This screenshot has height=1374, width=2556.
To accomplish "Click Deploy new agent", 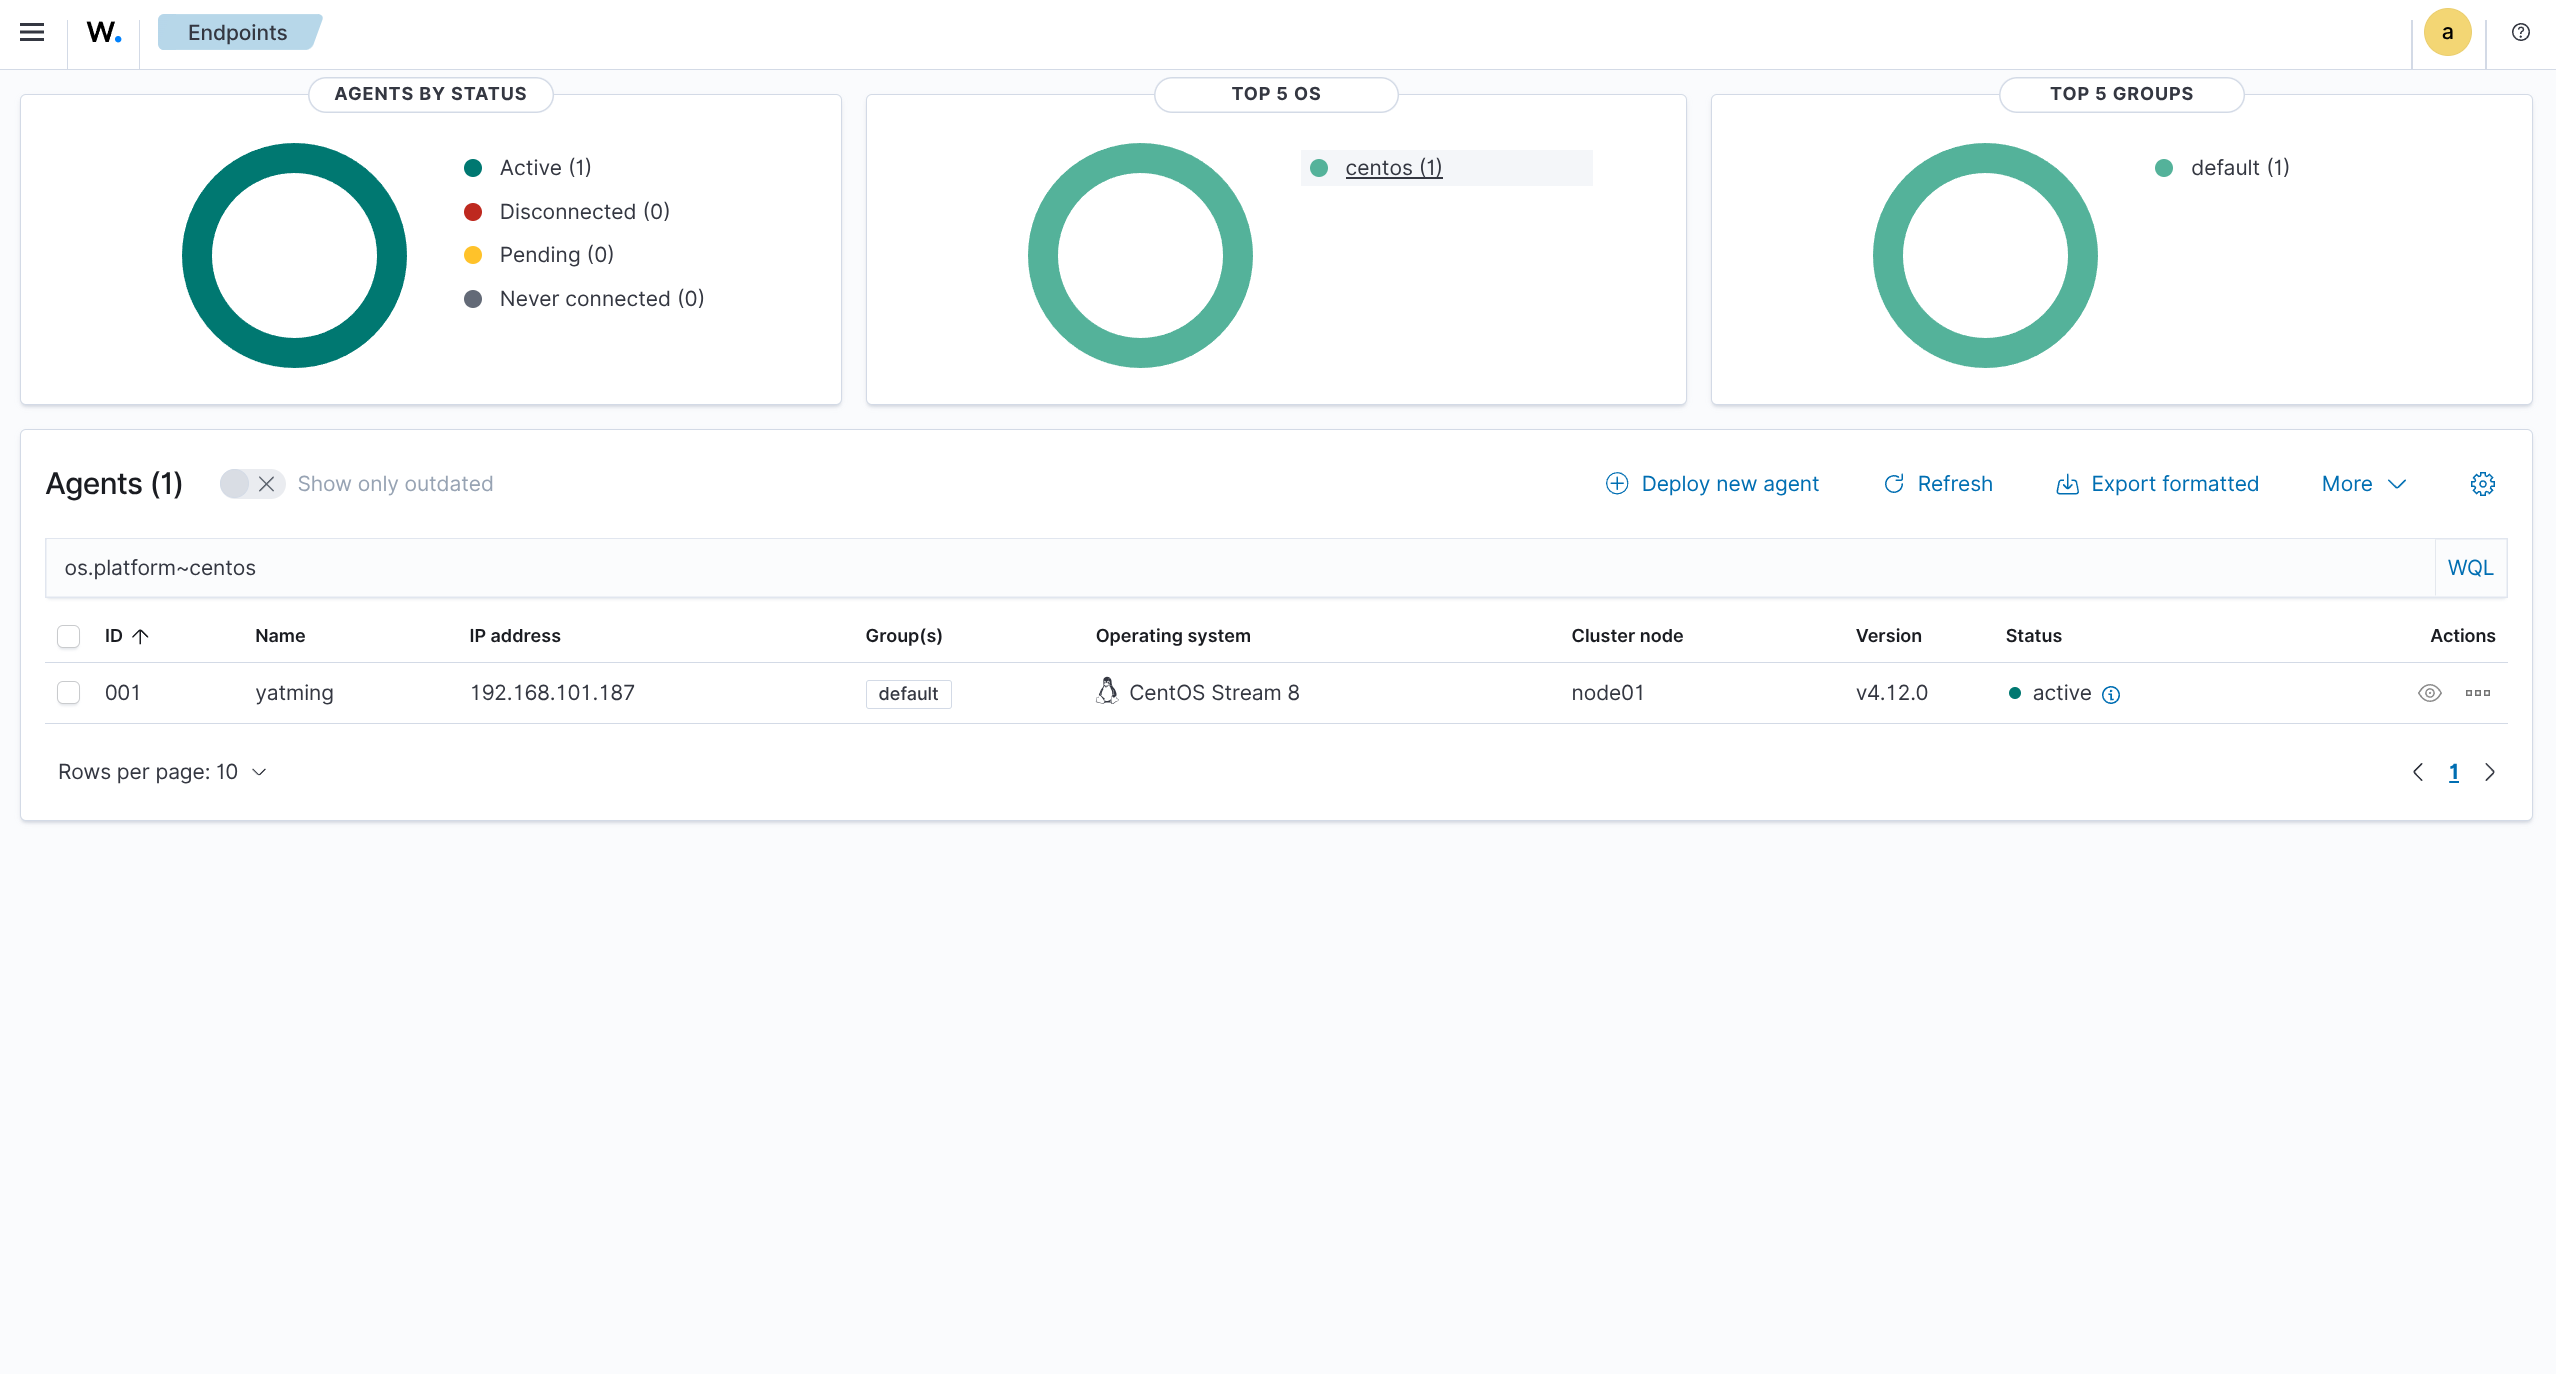I will tap(1712, 484).
